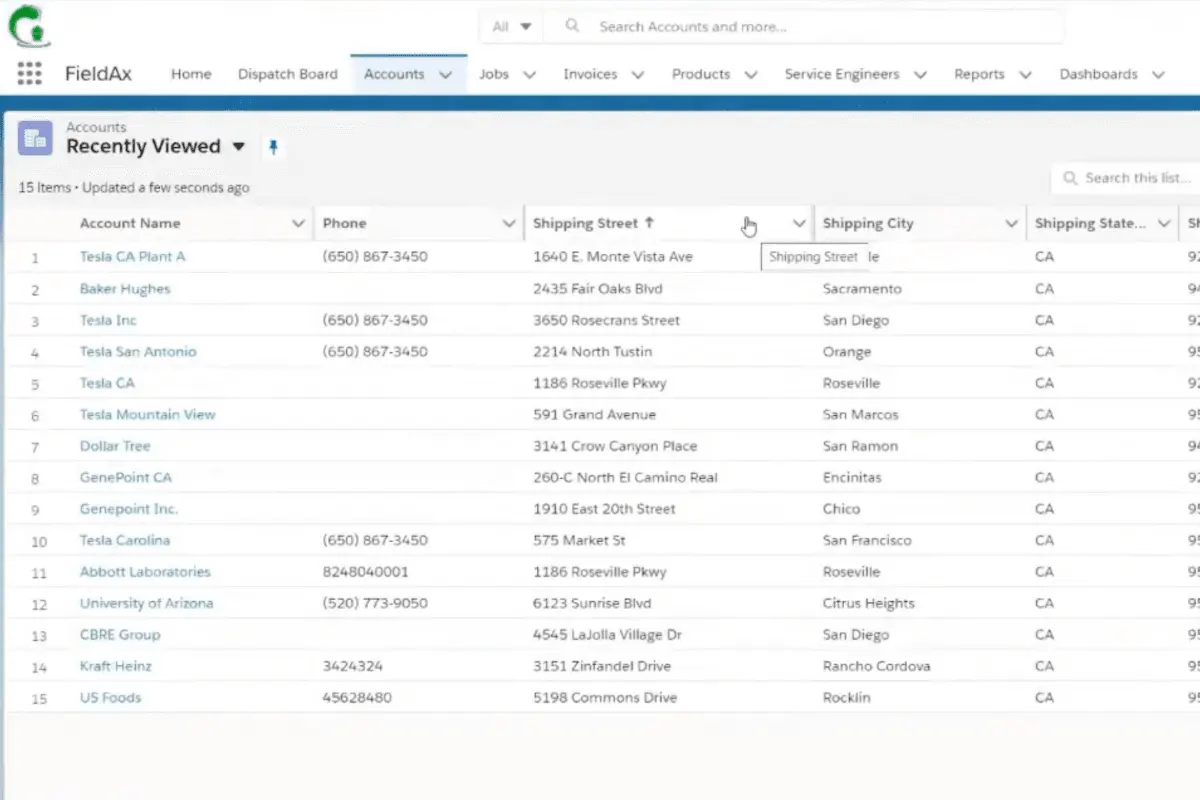The image size is (1200, 800).
Task: Open the Tesla CA account link
Action: tap(107, 383)
